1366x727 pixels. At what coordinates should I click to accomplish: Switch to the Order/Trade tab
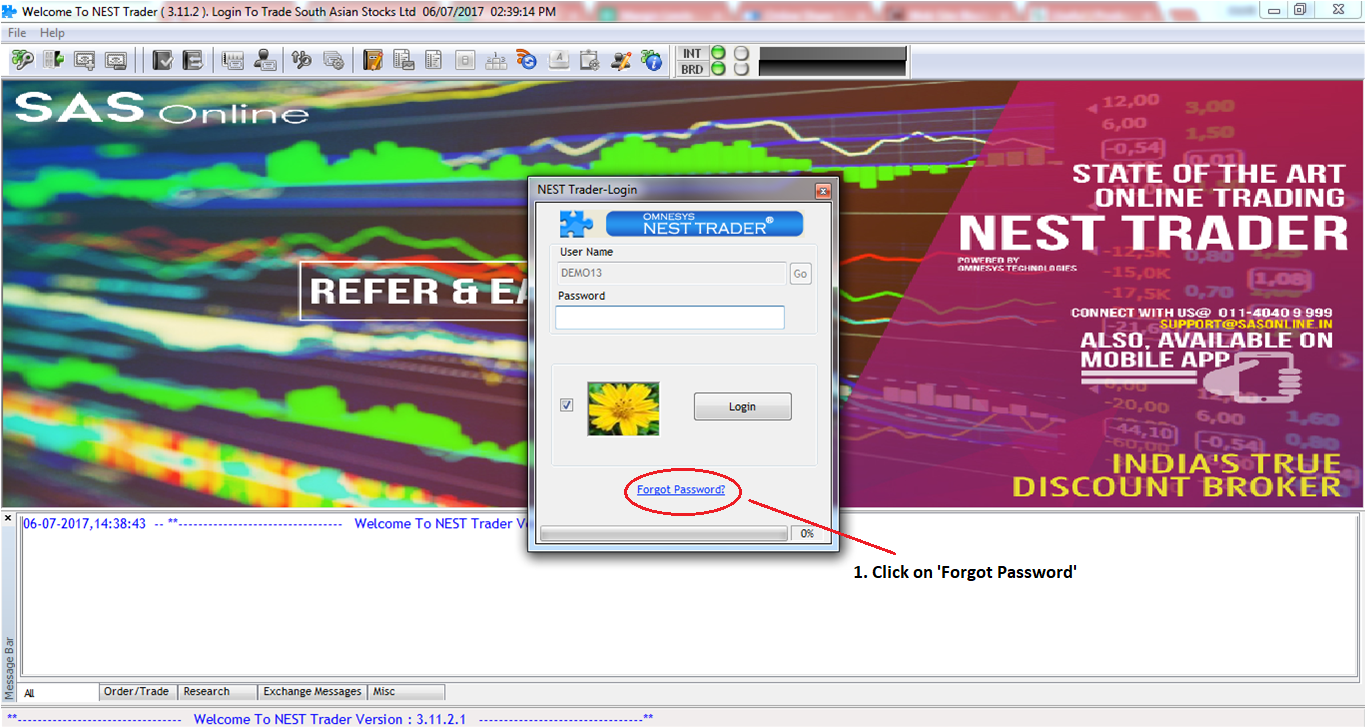click(138, 691)
